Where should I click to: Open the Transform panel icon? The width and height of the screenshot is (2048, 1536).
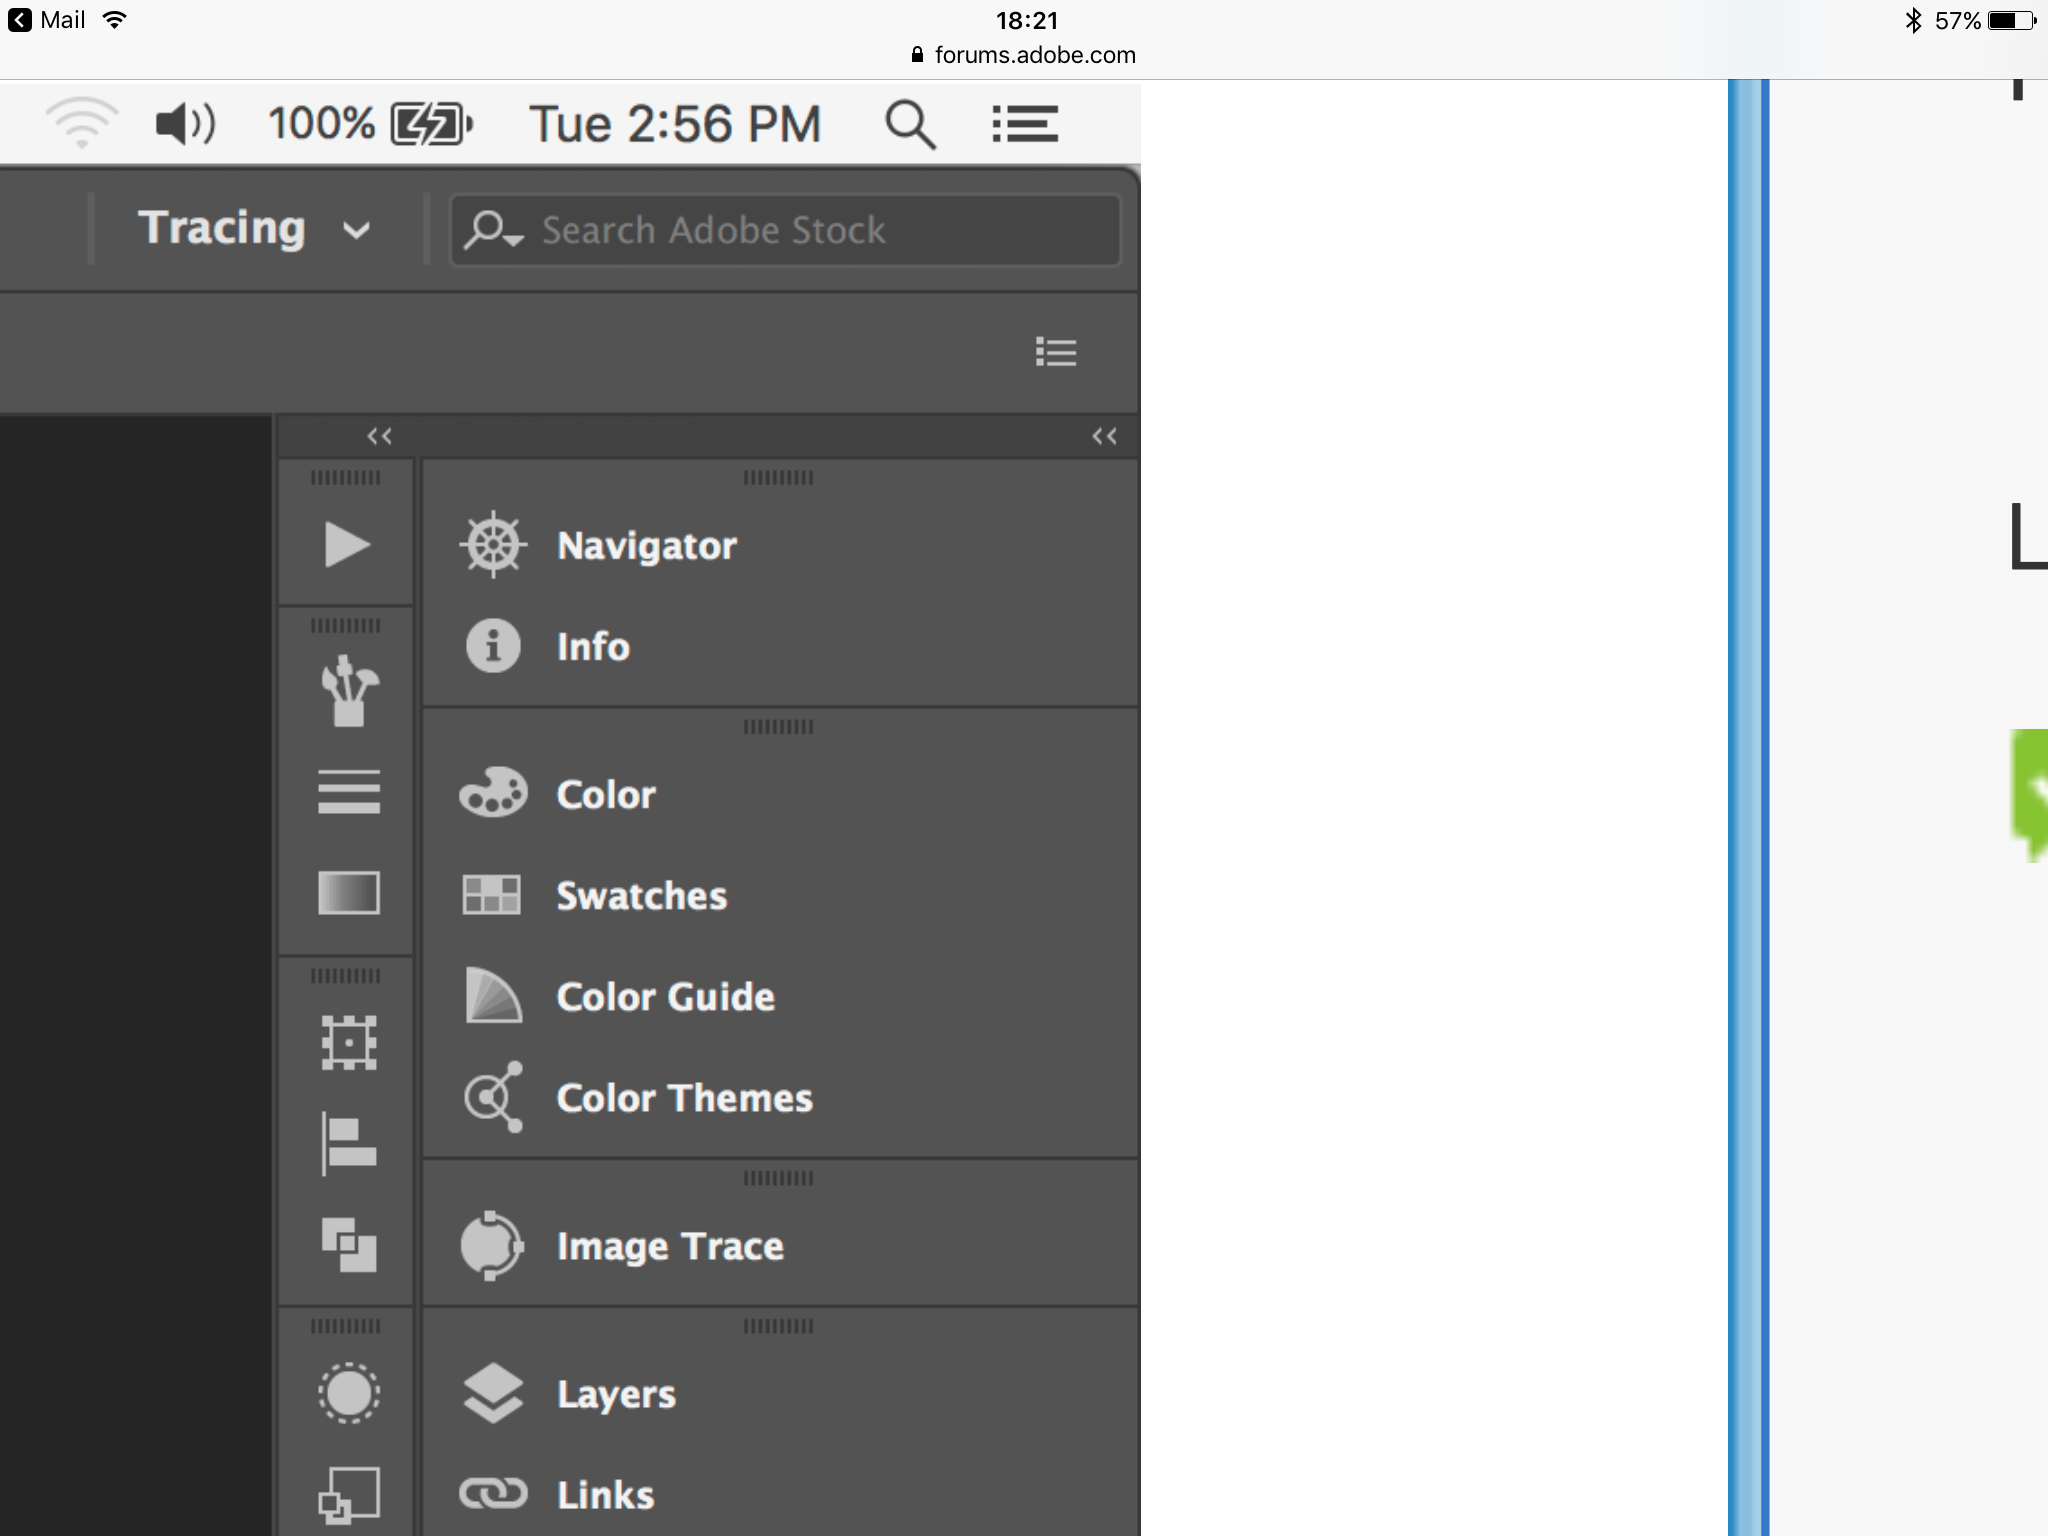pyautogui.click(x=346, y=1042)
